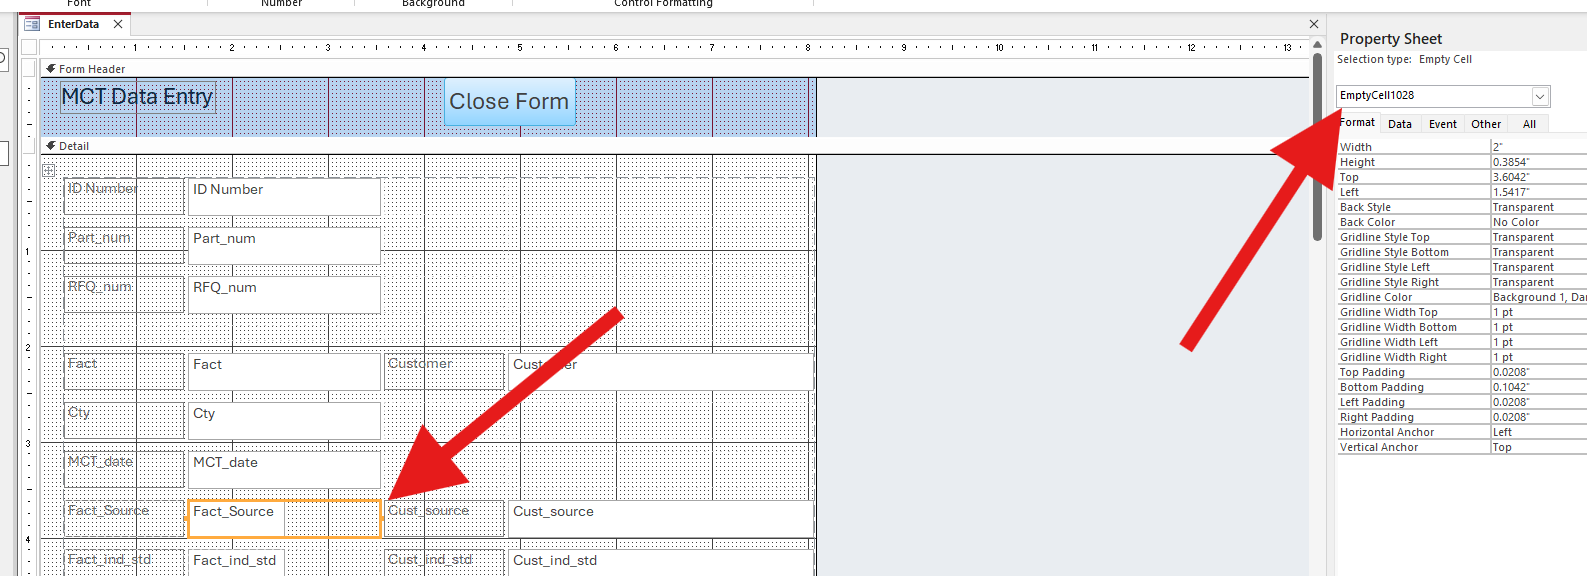Change the Gridline Width Bottom value
1587x576 pixels.
click(x=1538, y=327)
